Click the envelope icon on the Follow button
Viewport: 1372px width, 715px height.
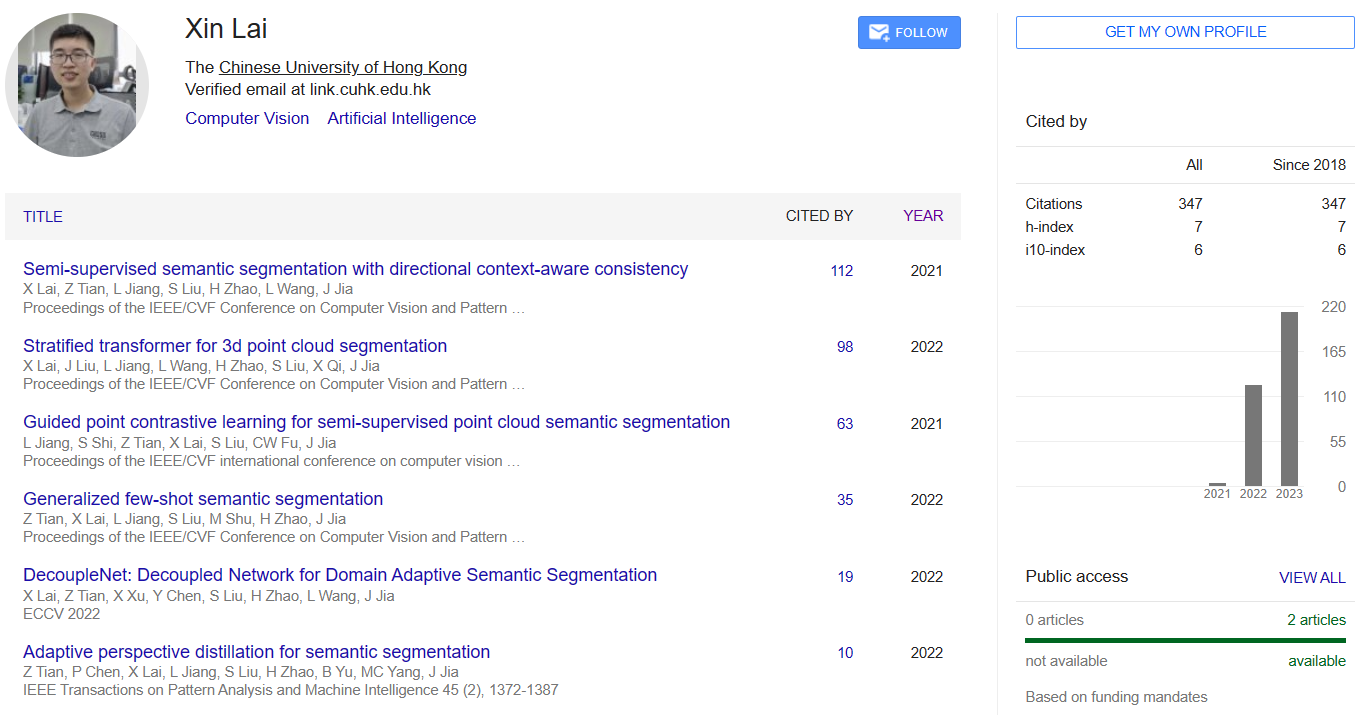[x=878, y=32]
